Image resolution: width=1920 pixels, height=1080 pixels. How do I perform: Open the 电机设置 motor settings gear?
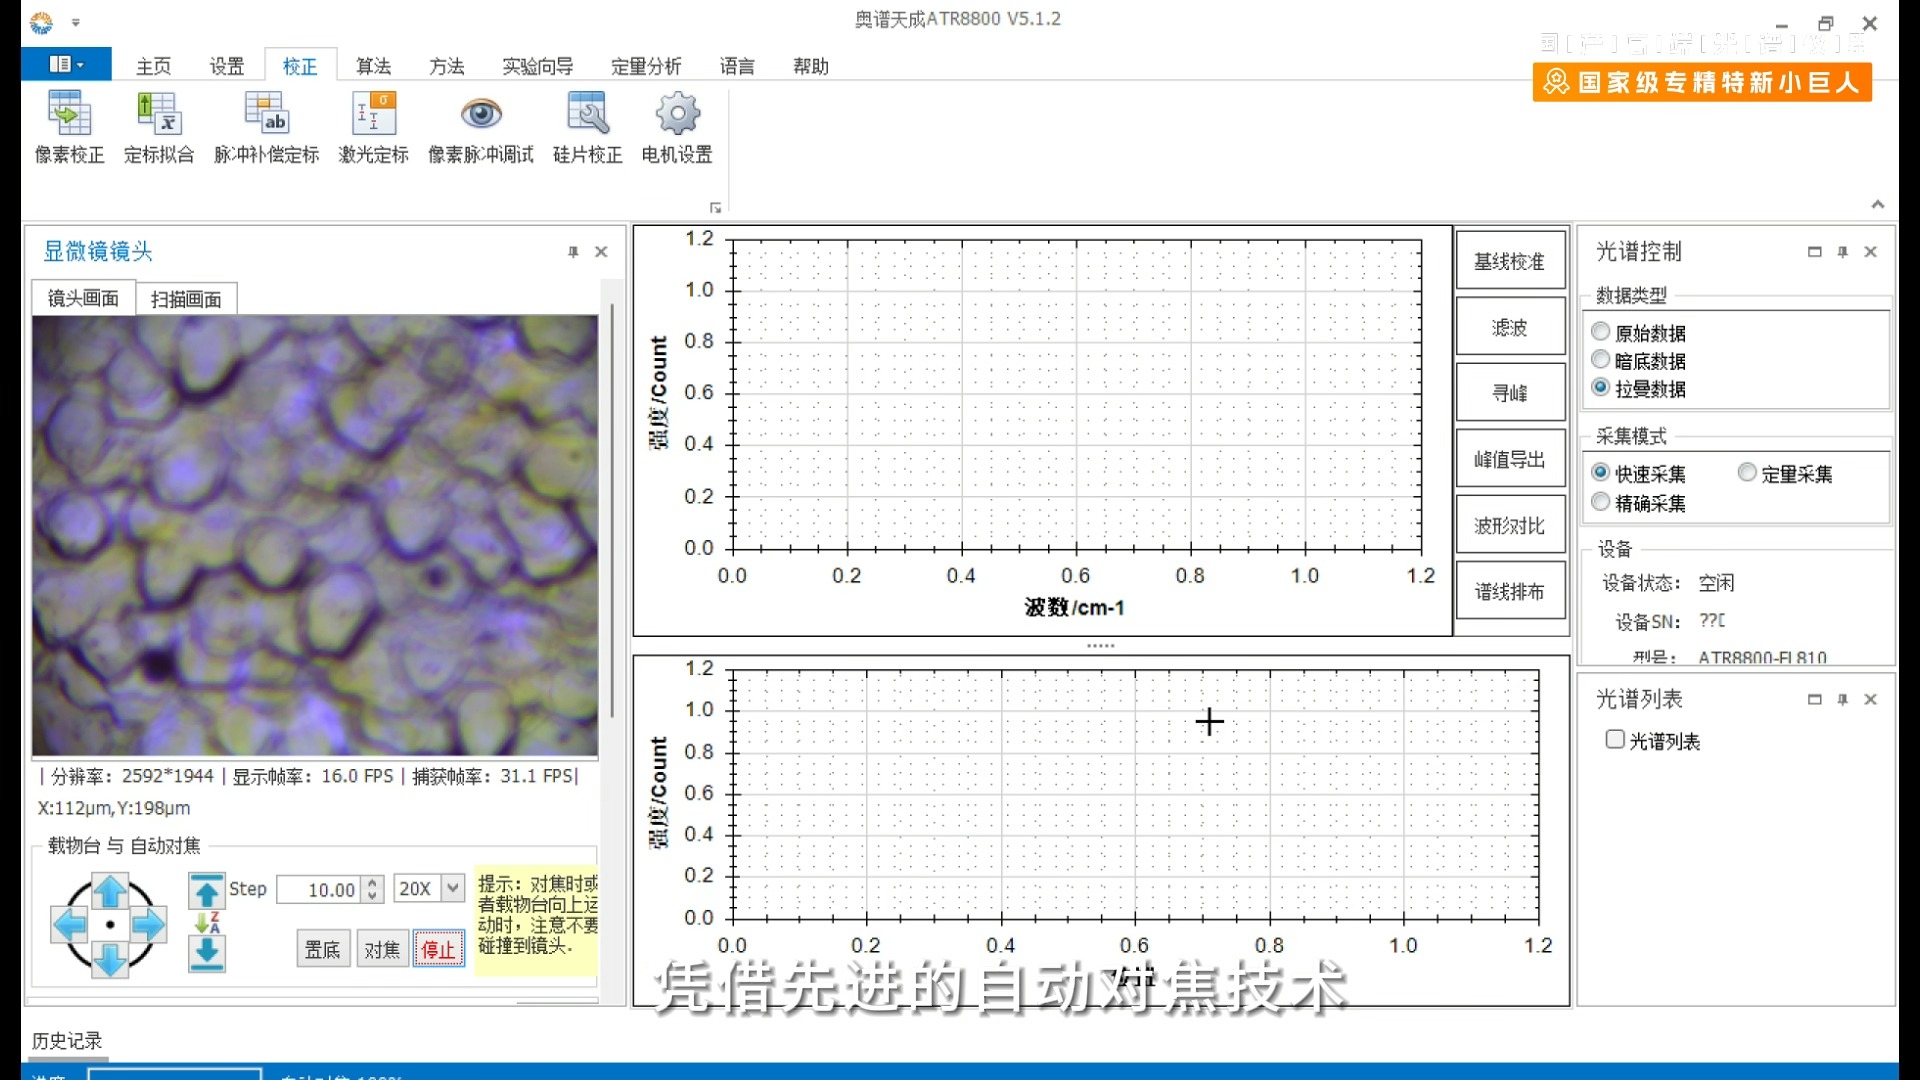(x=677, y=128)
